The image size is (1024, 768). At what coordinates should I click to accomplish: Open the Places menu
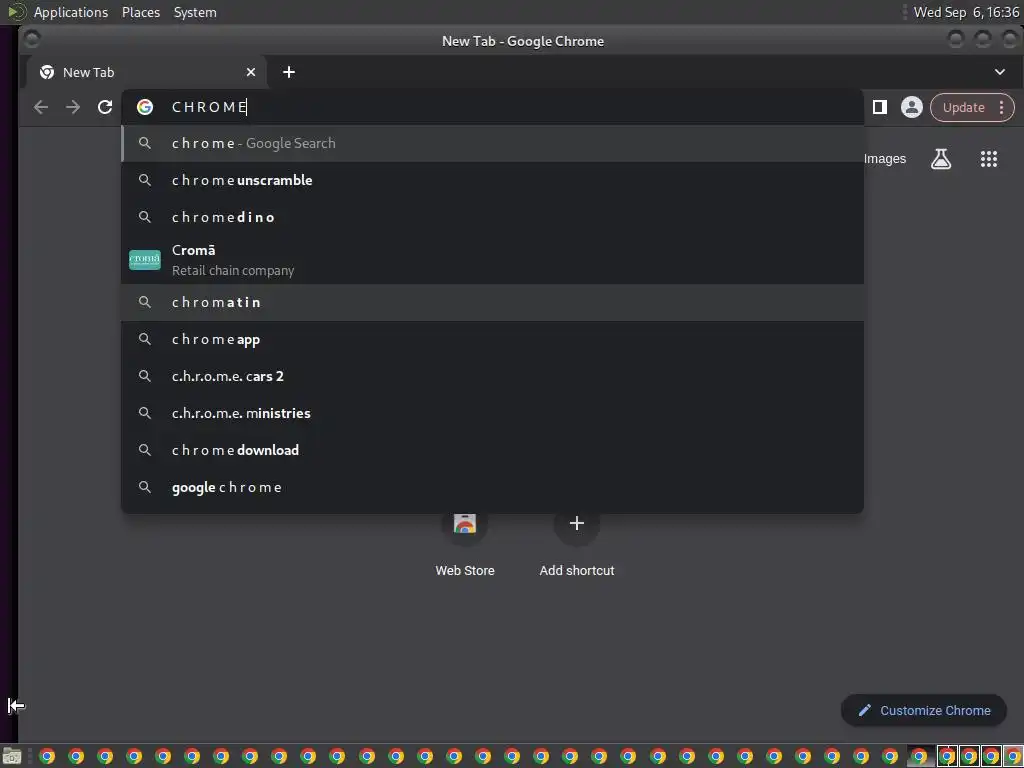click(141, 12)
